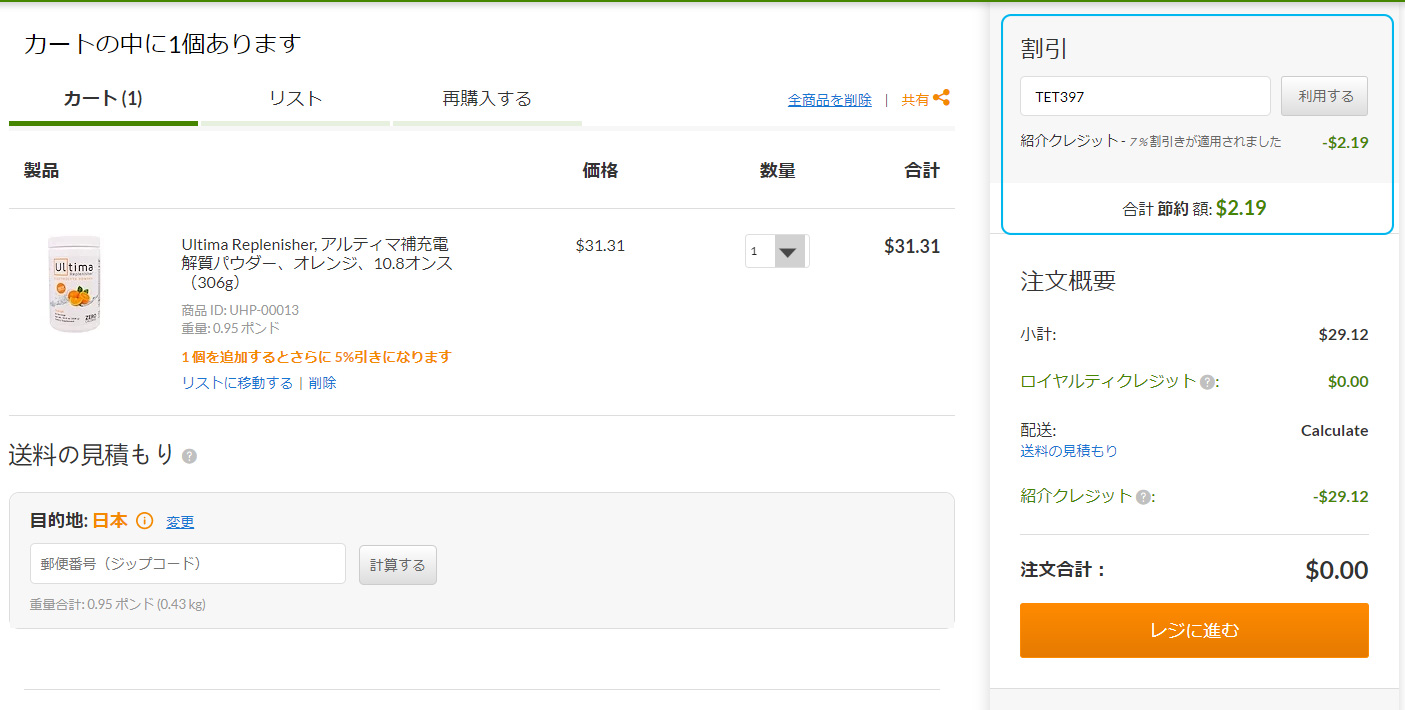Open the help icon beside 送料の見積もり heading
The height and width of the screenshot is (710, 1405).
click(x=190, y=456)
